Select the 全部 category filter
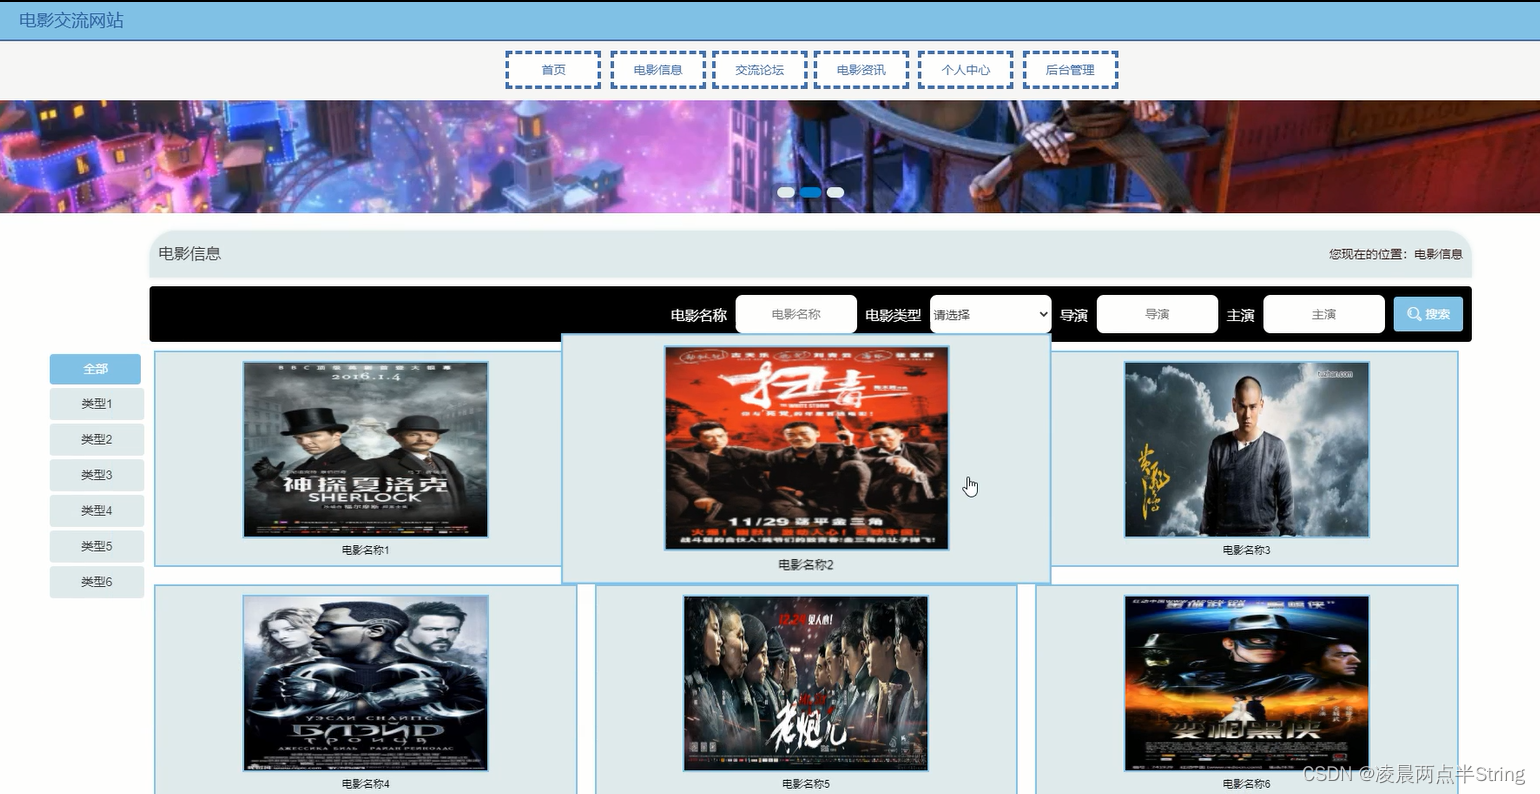Screen dimensions: 1540x794 click(95, 369)
